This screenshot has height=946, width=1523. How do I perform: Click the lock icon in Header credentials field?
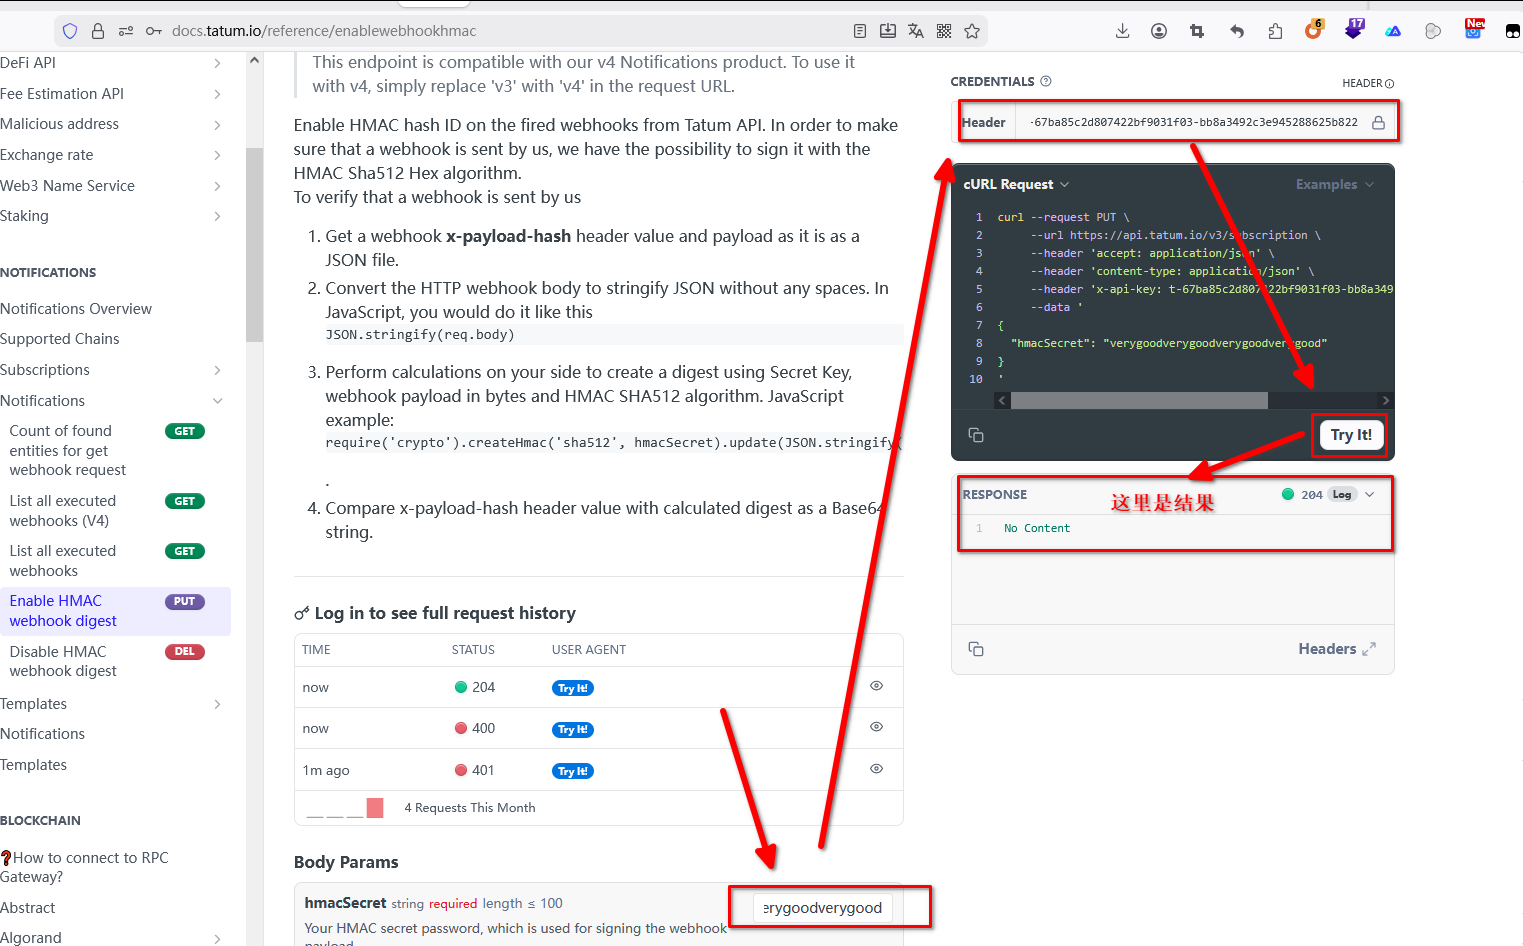[1378, 123]
